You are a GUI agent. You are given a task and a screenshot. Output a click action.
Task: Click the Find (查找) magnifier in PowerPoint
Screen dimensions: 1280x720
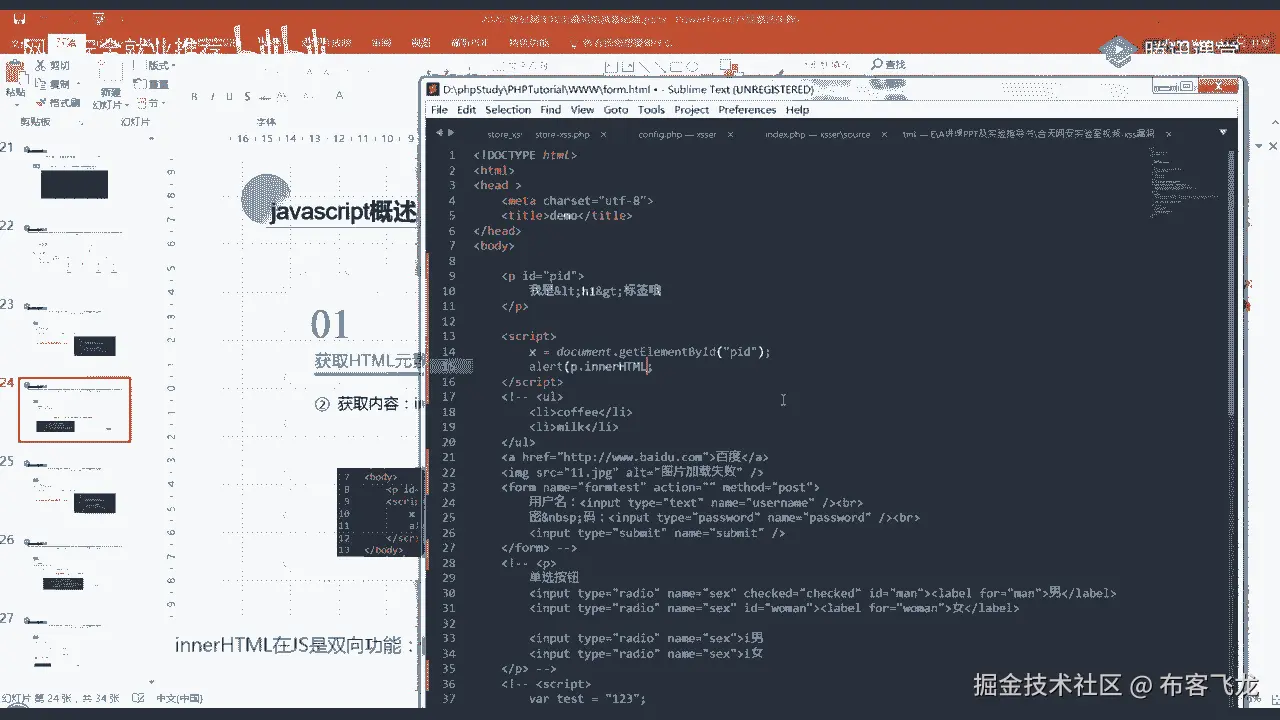(x=877, y=64)
